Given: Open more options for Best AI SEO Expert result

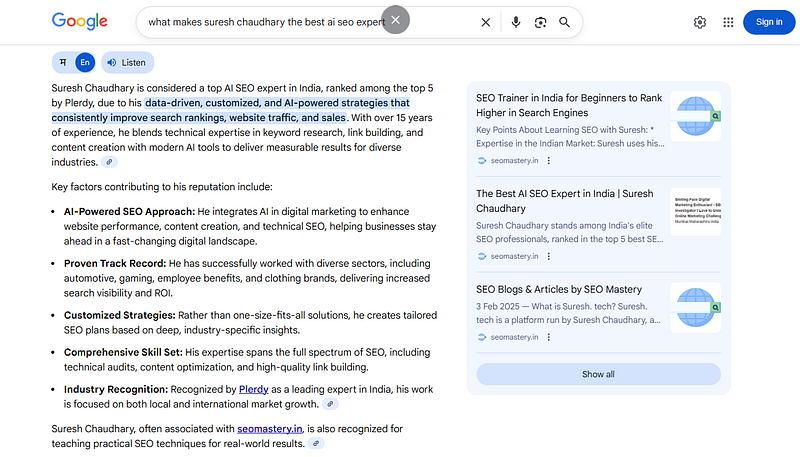Looking at the screenshot, I should coord(548,257).
